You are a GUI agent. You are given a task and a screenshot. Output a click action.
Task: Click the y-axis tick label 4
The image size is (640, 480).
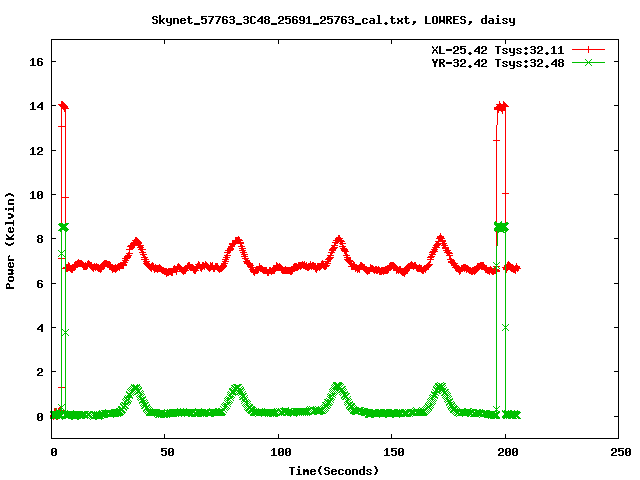(40, 328)
